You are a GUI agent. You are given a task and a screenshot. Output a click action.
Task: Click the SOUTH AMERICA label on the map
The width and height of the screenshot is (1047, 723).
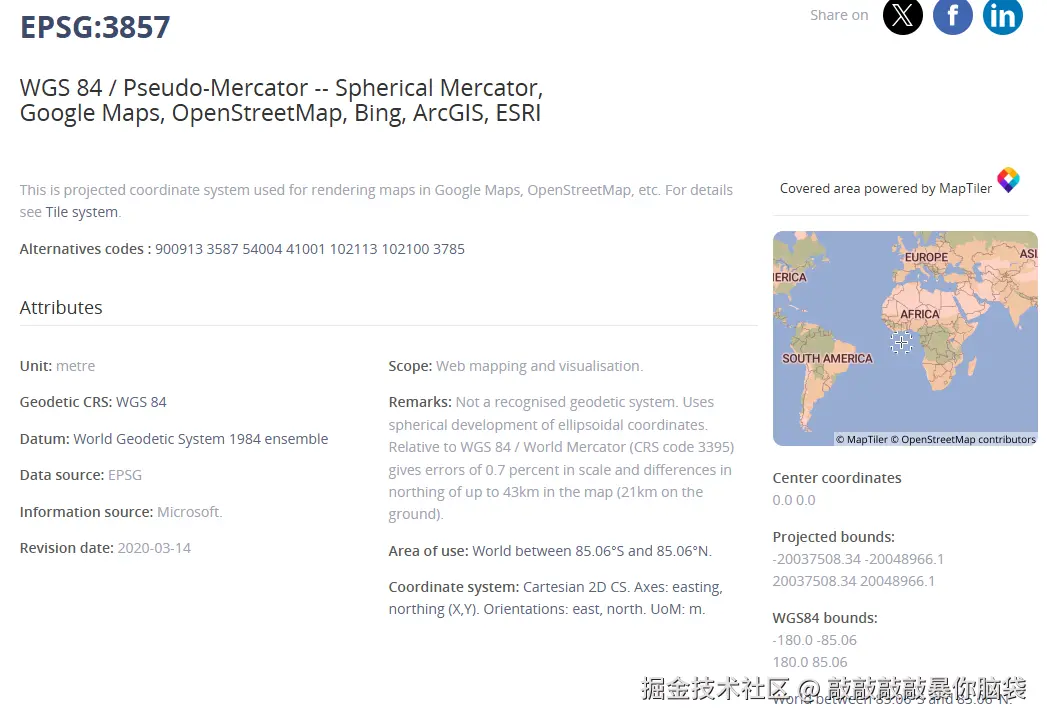pos(827,358)
